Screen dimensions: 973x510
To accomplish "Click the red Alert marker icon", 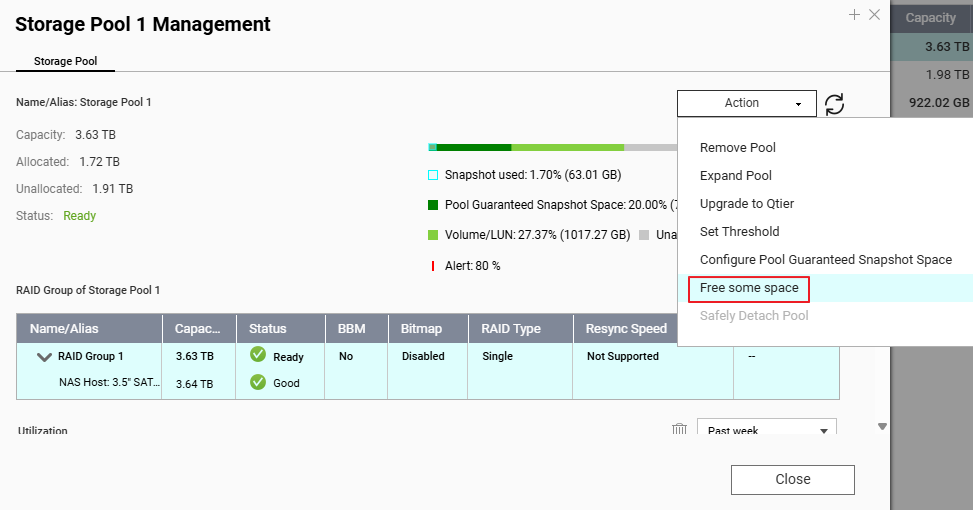I will pos(433,266).
